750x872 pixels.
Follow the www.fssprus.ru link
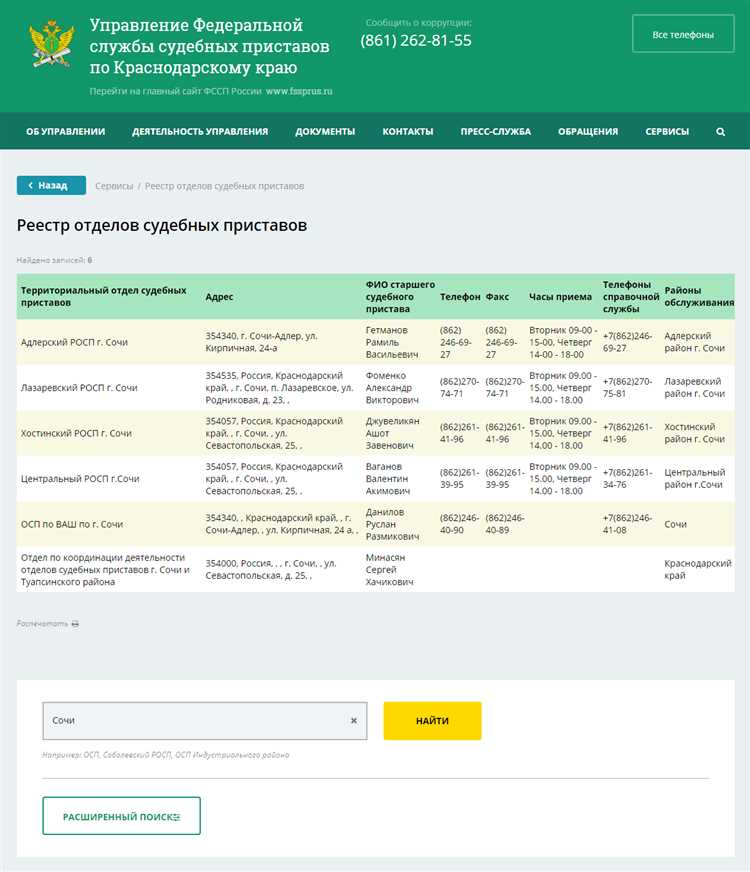point(299,91)
